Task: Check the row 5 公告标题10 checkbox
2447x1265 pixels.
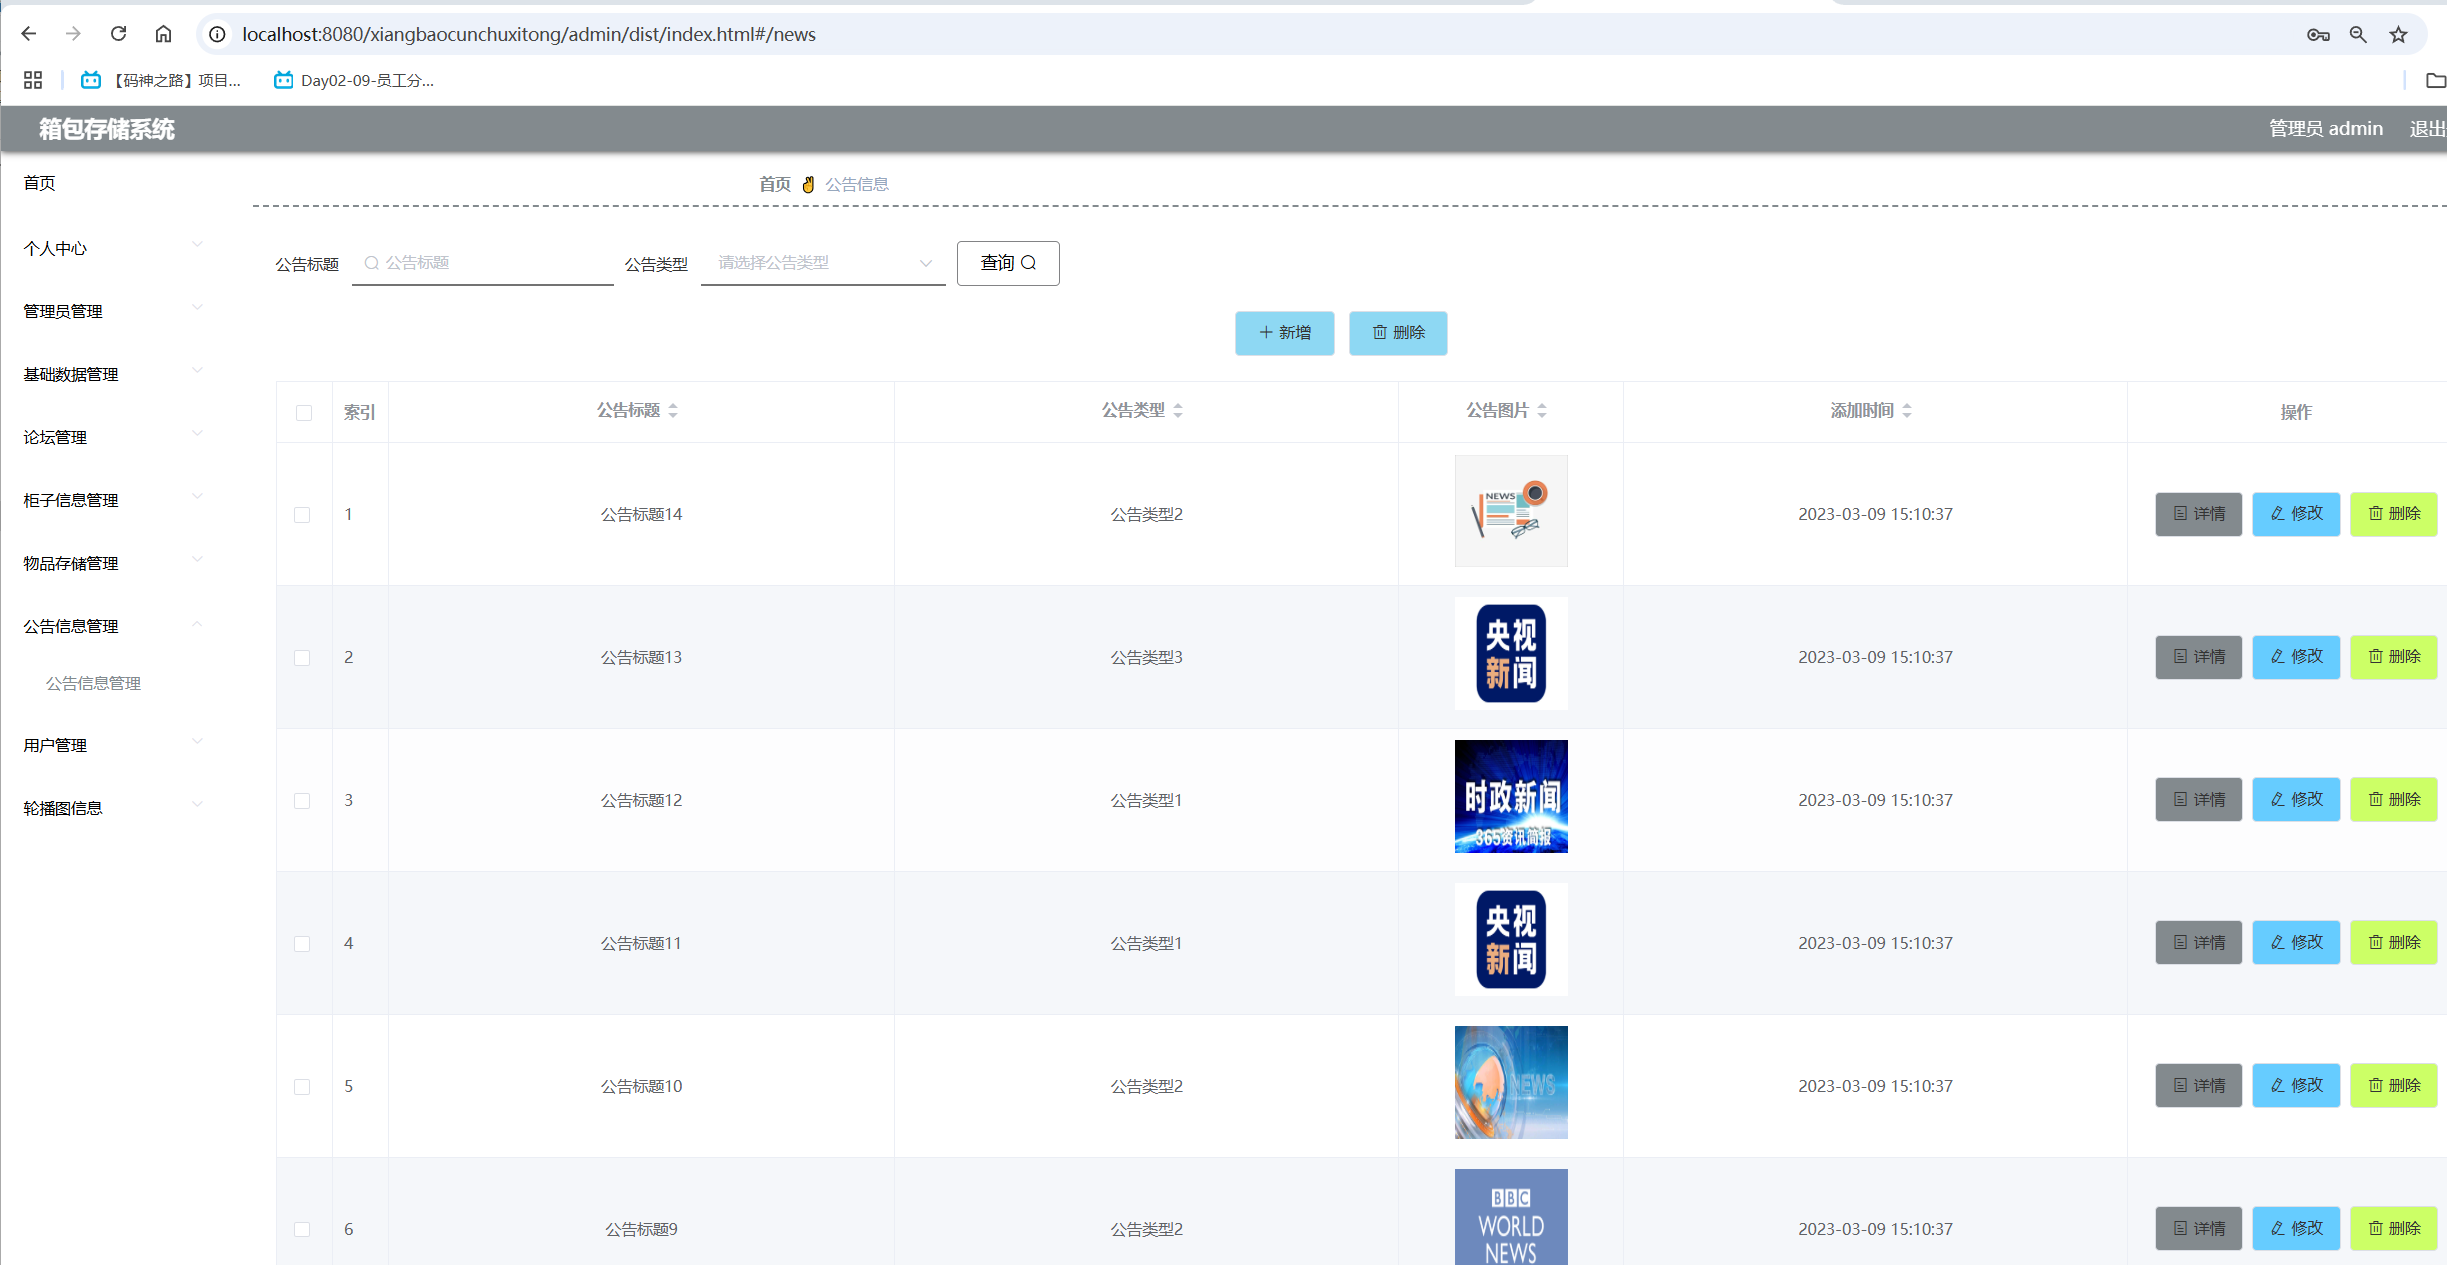Action: [x=302, y=1087]
